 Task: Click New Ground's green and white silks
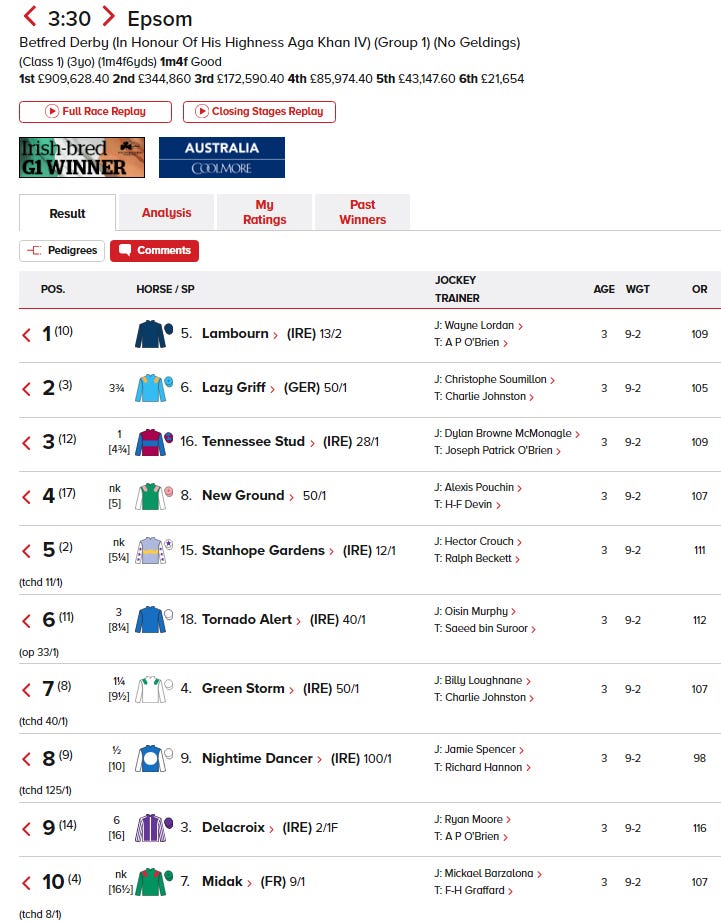154,496
